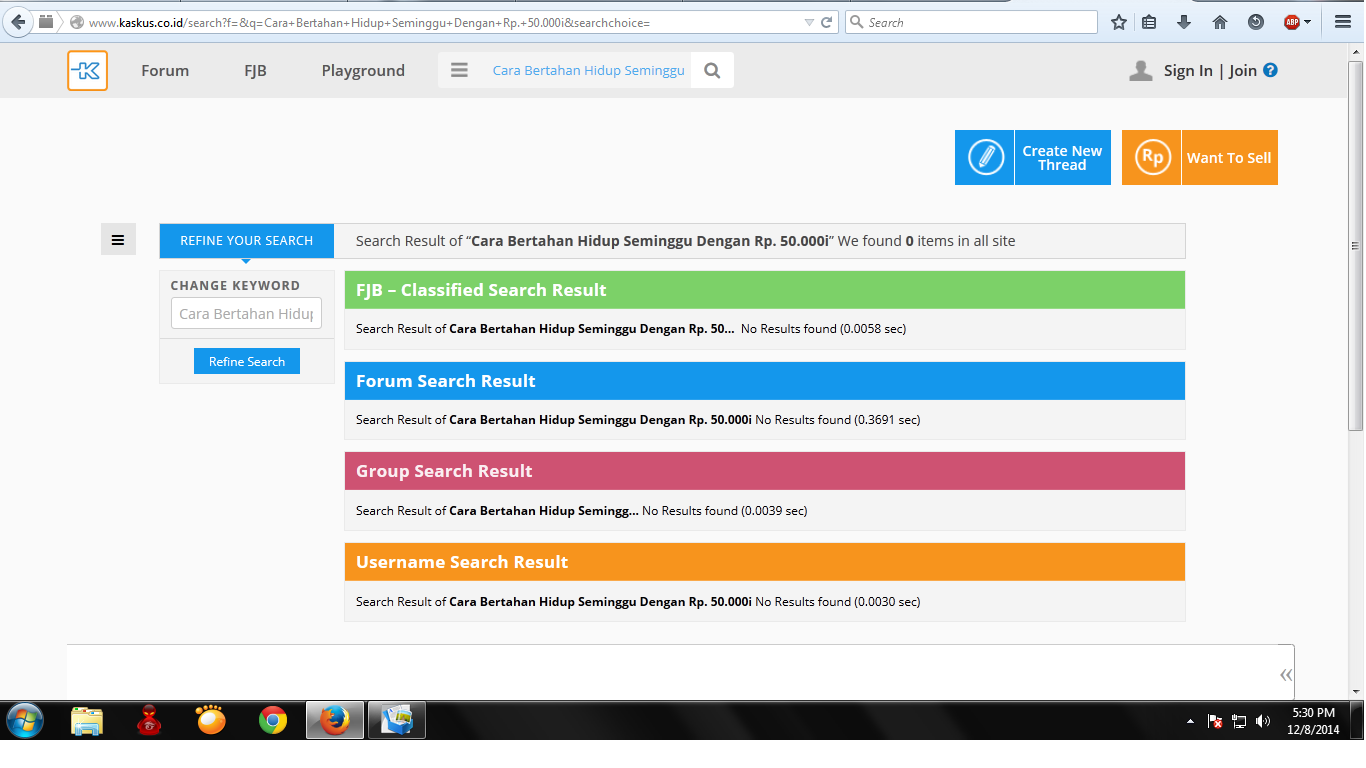
Task: Click the red character taskbar icon
Action: pyautogui.click(x=149, y=720)
